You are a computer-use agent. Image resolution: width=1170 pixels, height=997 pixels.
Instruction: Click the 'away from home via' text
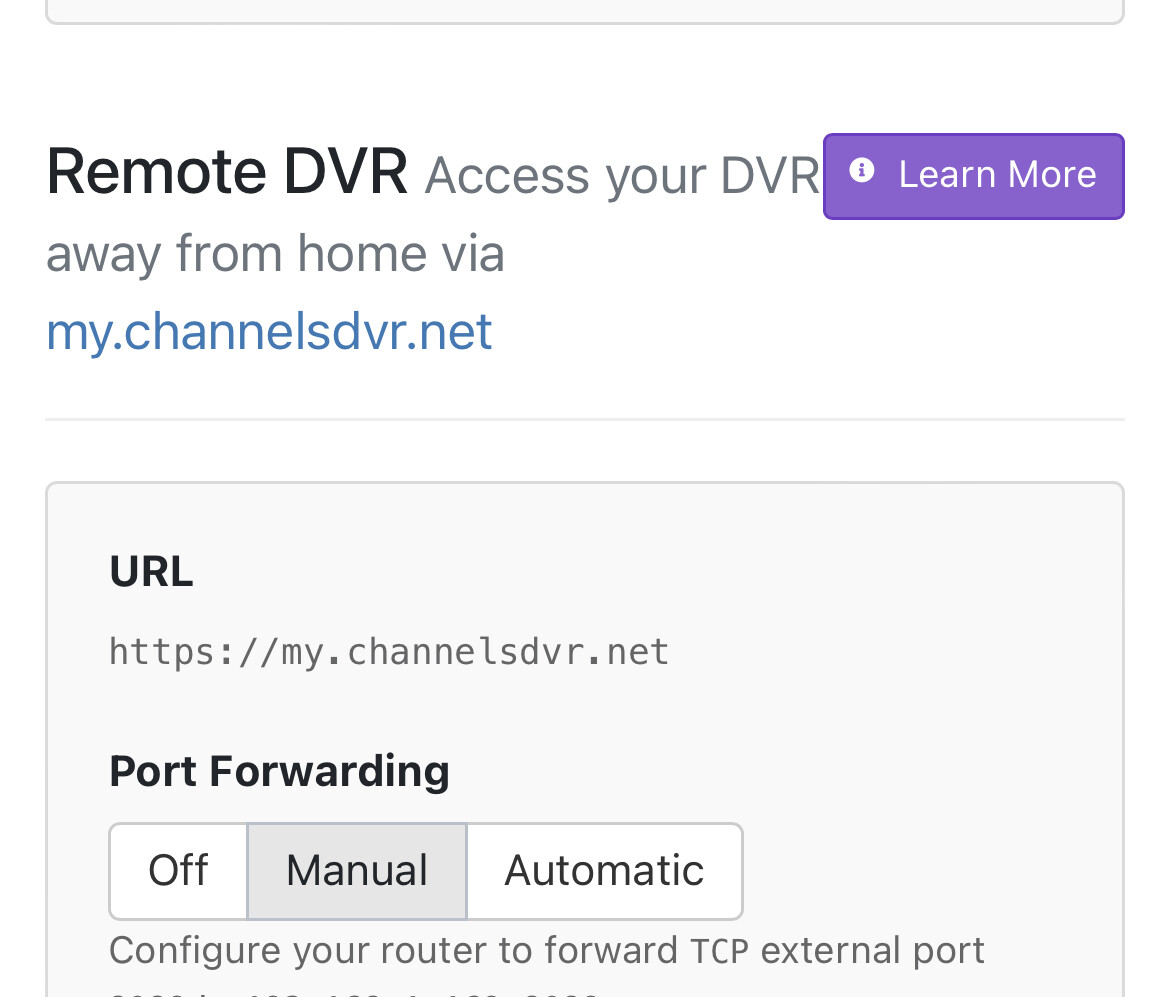click(275, 253)
